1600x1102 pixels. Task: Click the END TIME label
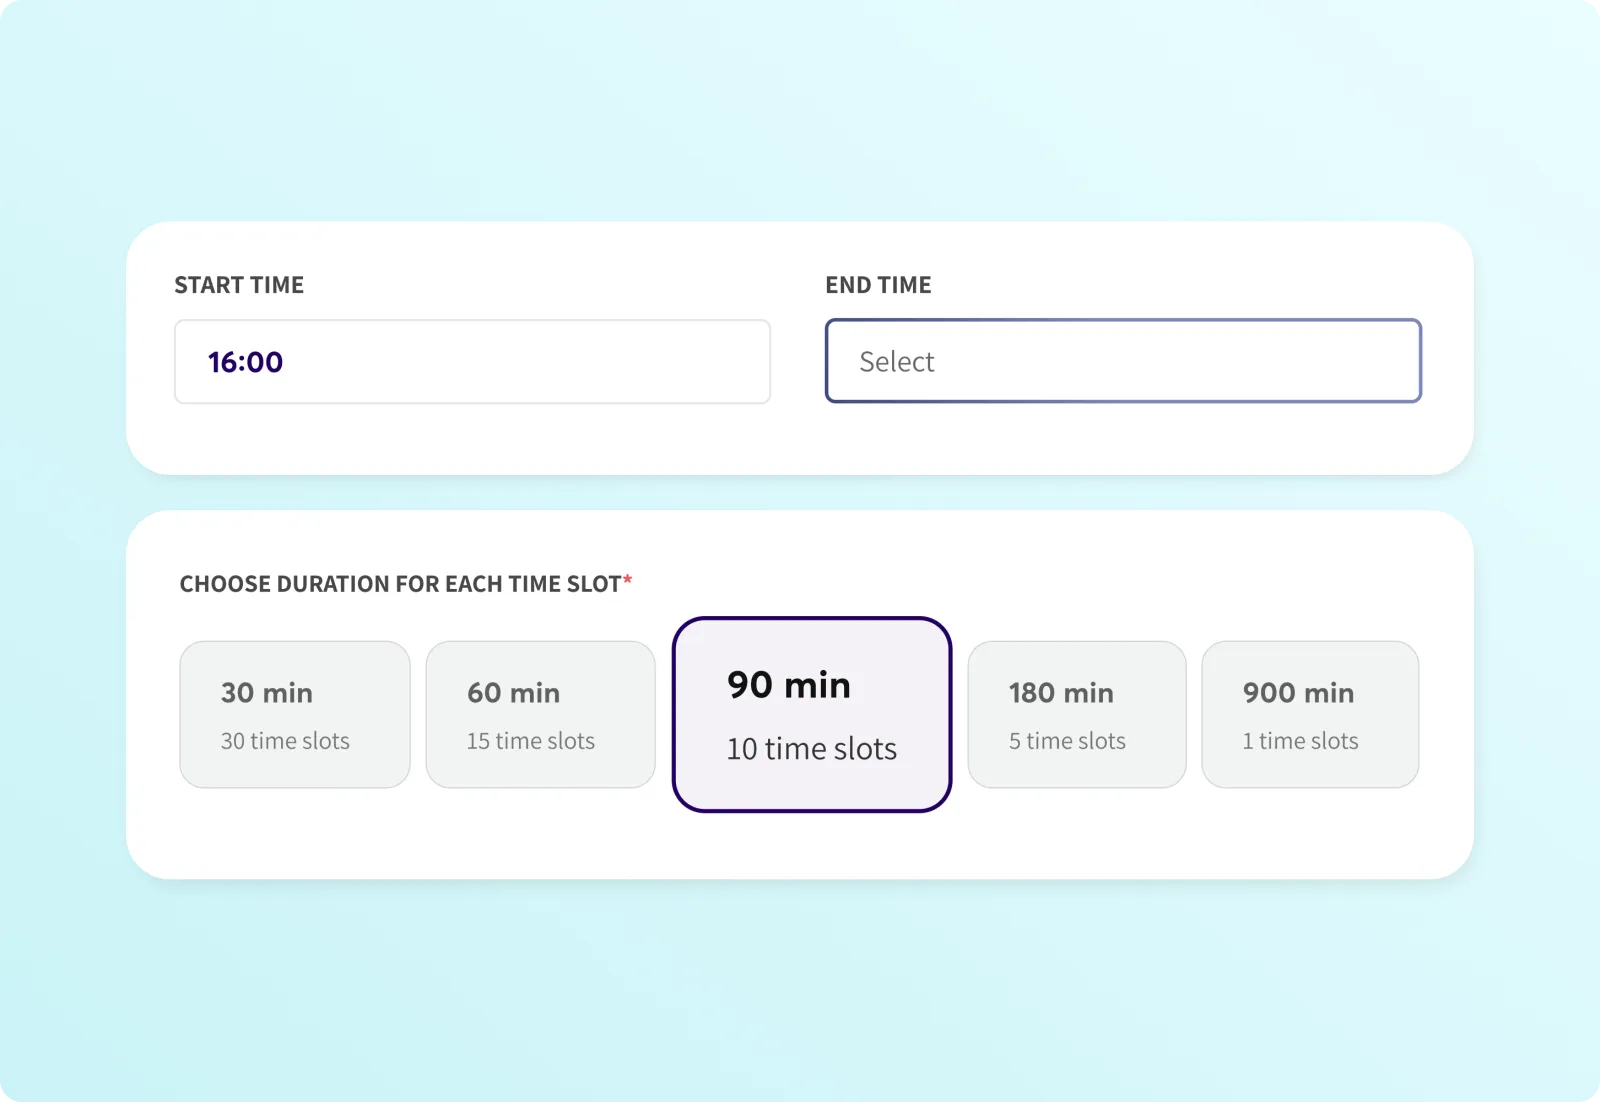878,285
